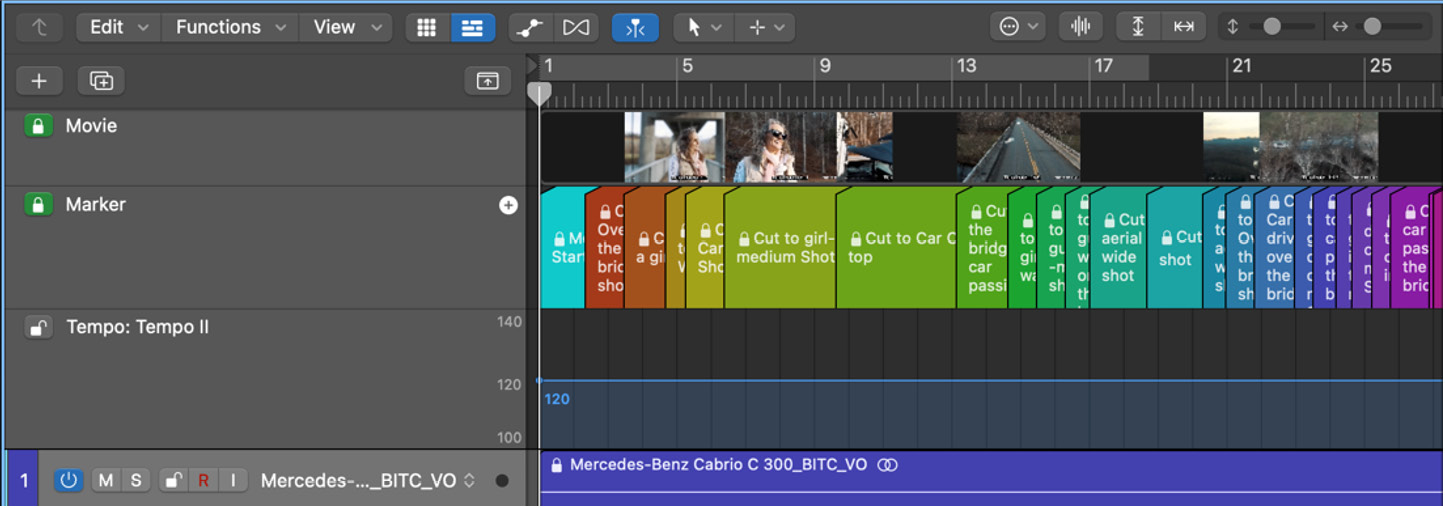Toggle the catch playhead button
The height and width of the screenshot is (508, 1445).
point(635,28)
